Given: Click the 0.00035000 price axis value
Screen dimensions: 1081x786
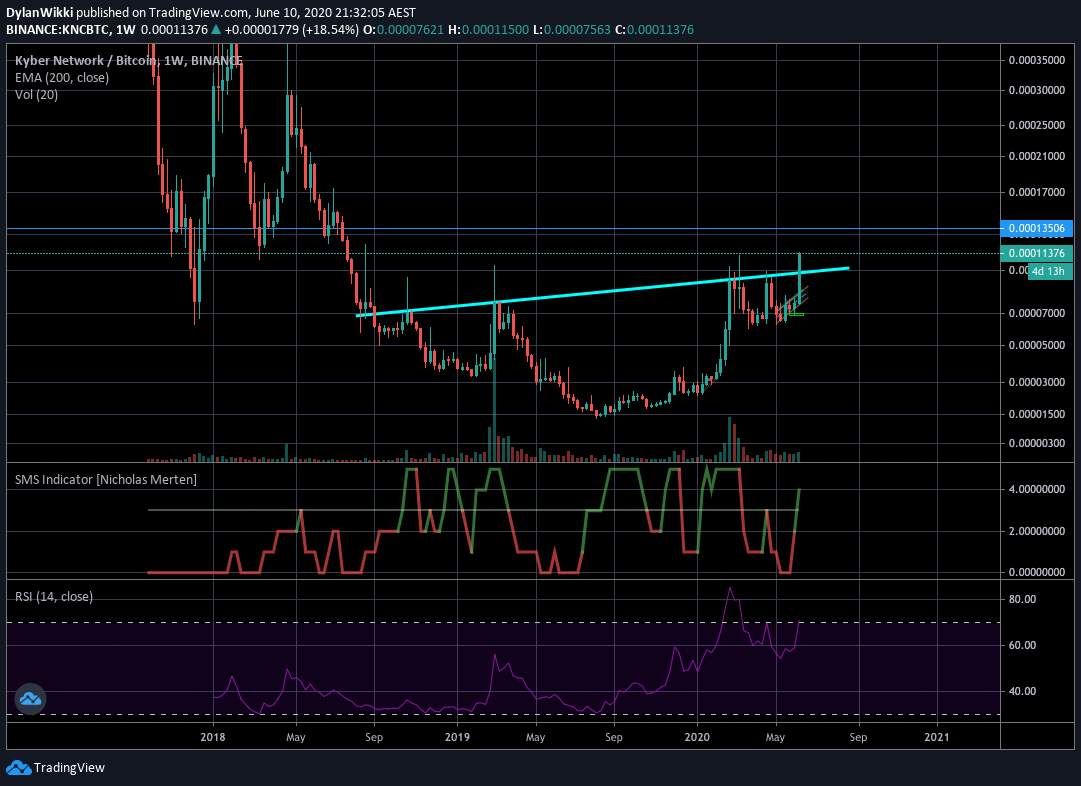Looking at the screenshot, I should (x=1036, y=60).
